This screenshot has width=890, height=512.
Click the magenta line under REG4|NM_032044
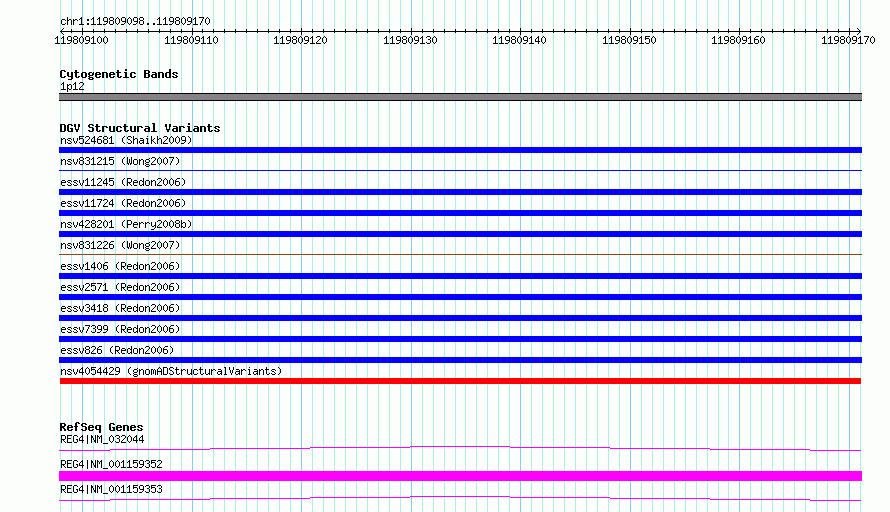[460, 448]
